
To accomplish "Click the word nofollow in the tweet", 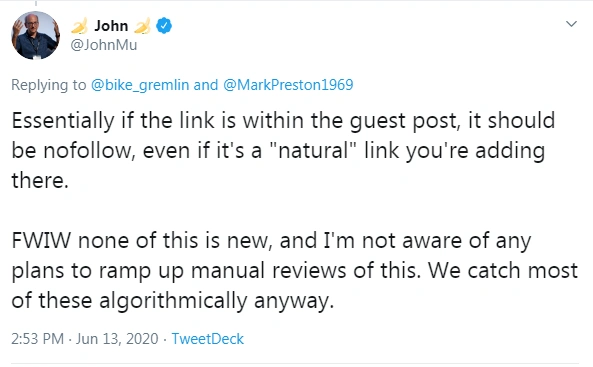I will click(x=89, y=151).
